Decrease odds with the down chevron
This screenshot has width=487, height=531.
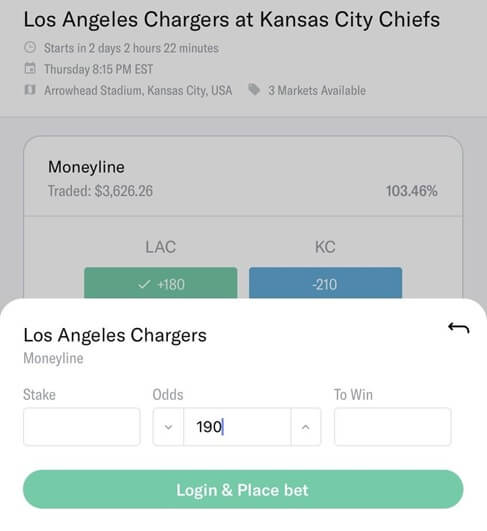(x=168, y=427)
